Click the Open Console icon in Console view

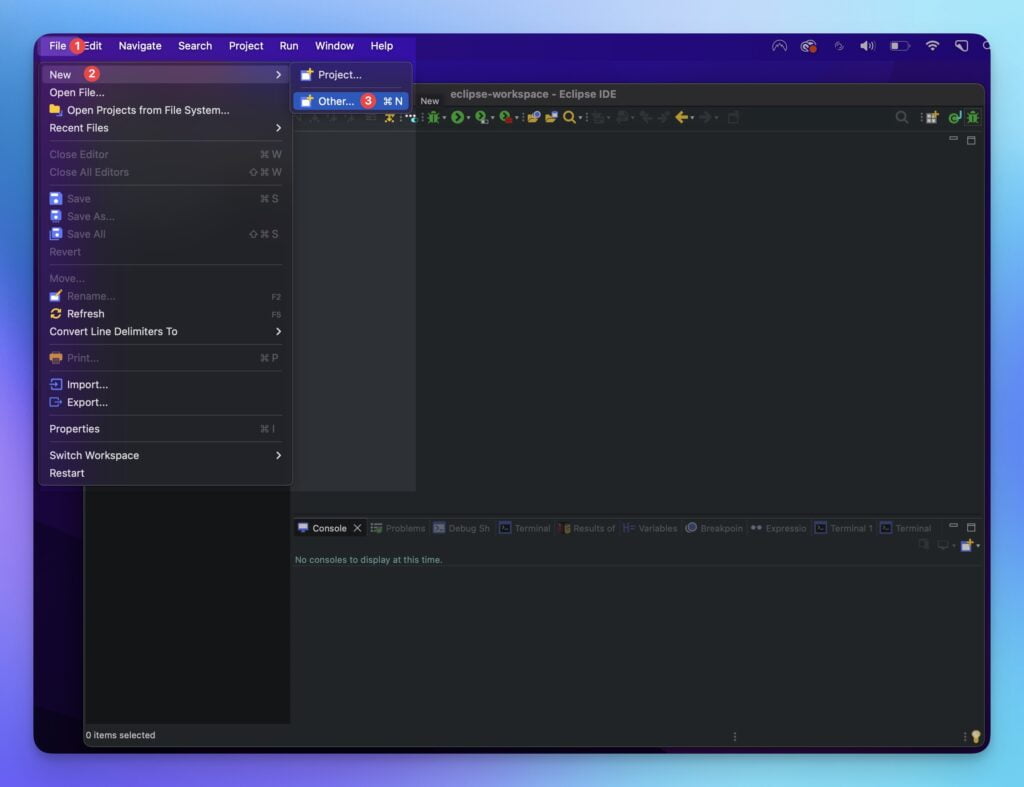[967, 545]
